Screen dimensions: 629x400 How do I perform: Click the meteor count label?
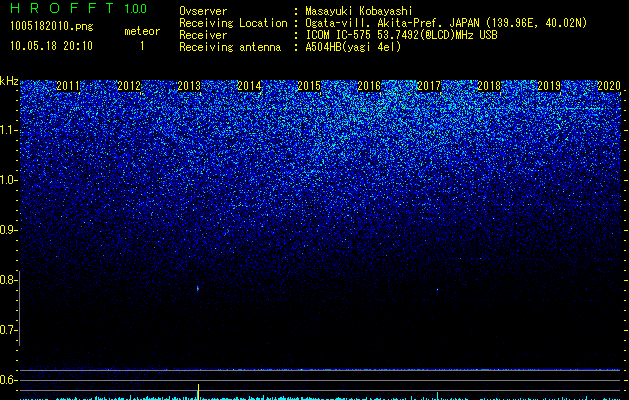142,31
